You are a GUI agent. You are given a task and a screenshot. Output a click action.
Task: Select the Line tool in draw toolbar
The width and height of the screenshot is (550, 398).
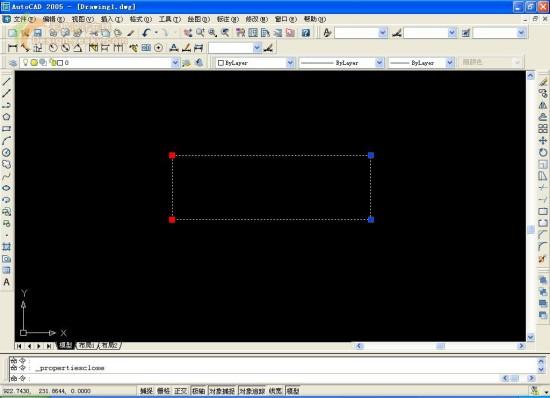[6, 82]
